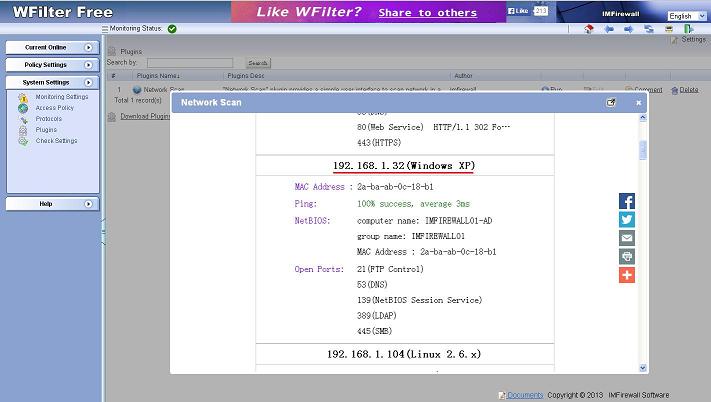The height and width of the screenshot is (402, 711).
Task: Expand the Current Online menu section
Action: [x=53, y=47]
